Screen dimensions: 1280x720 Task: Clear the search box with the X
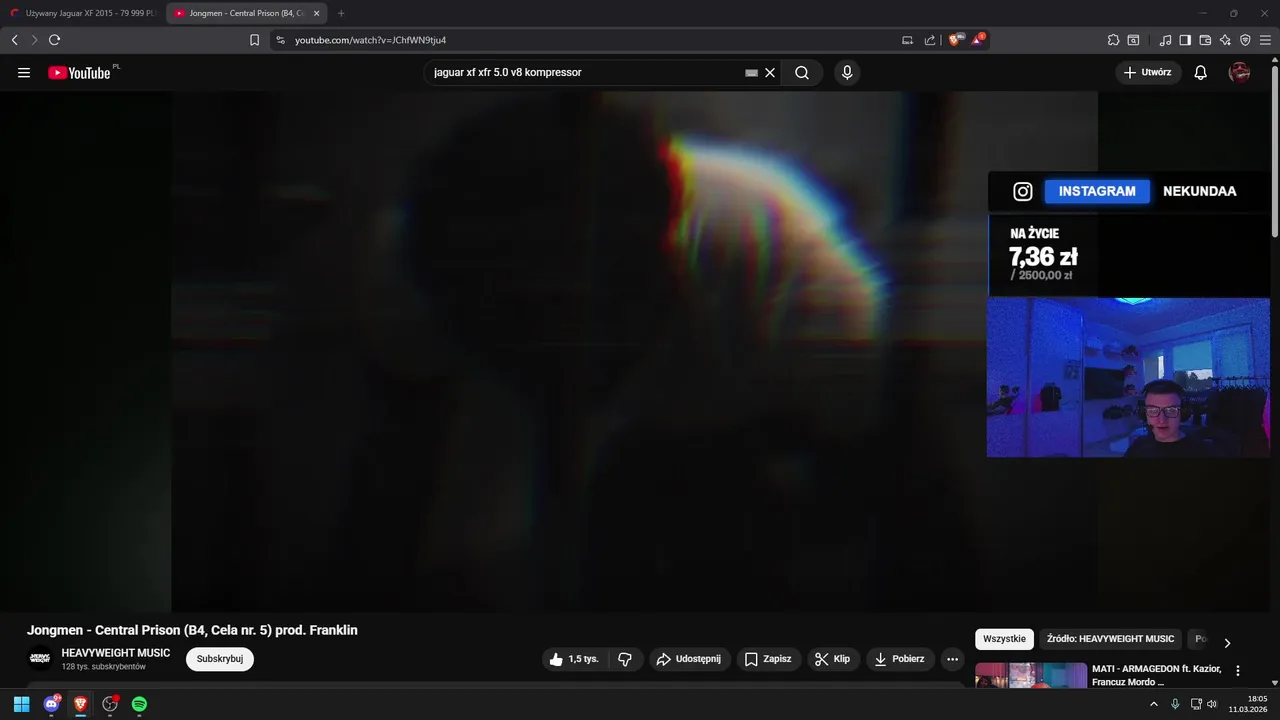click(770, 73)
